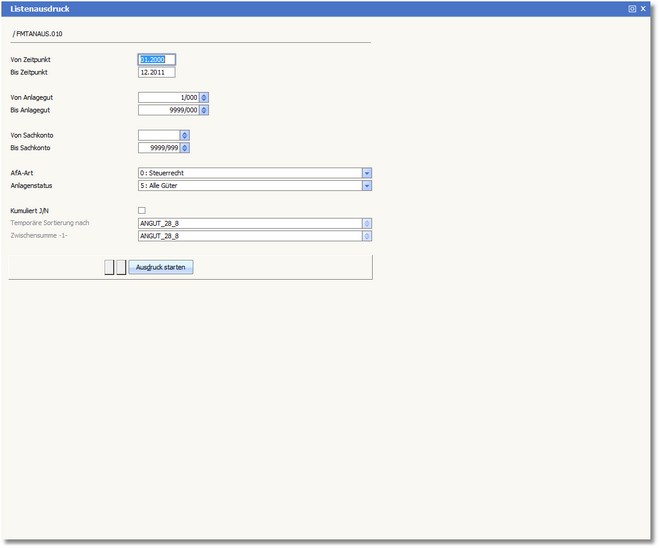Open lookup icon for Von Sachkonto
This screenshot has height=548, width=659.
[x=184, y=135]
